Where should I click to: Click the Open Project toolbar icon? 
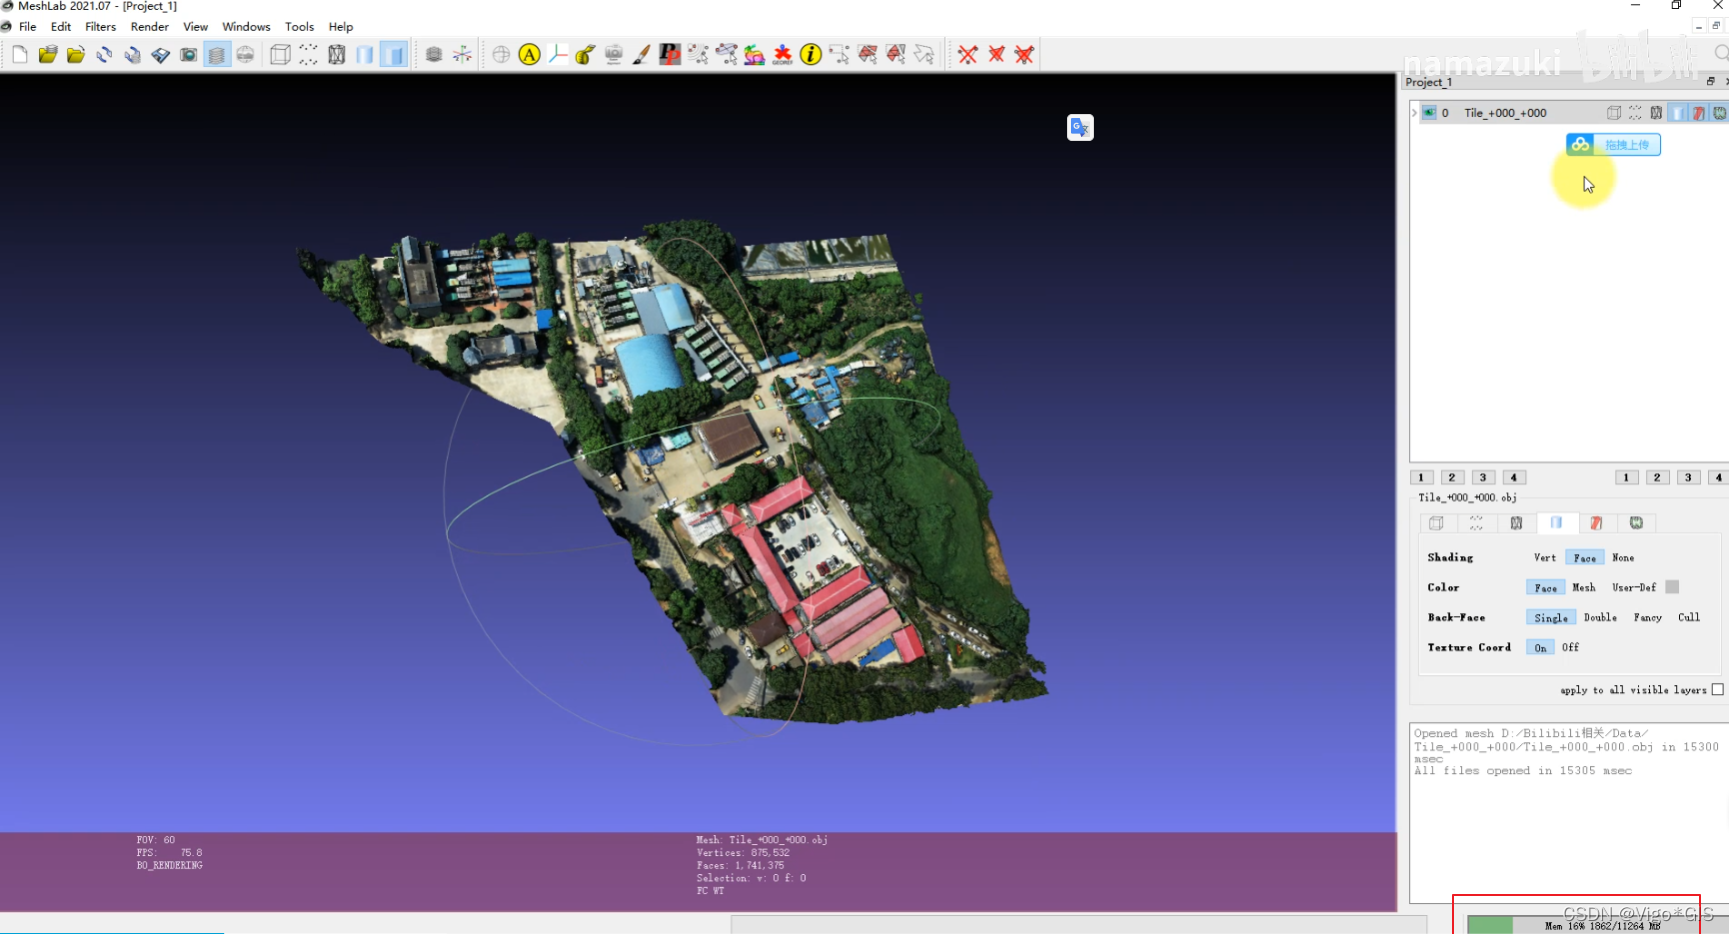[x=48, y=55]
